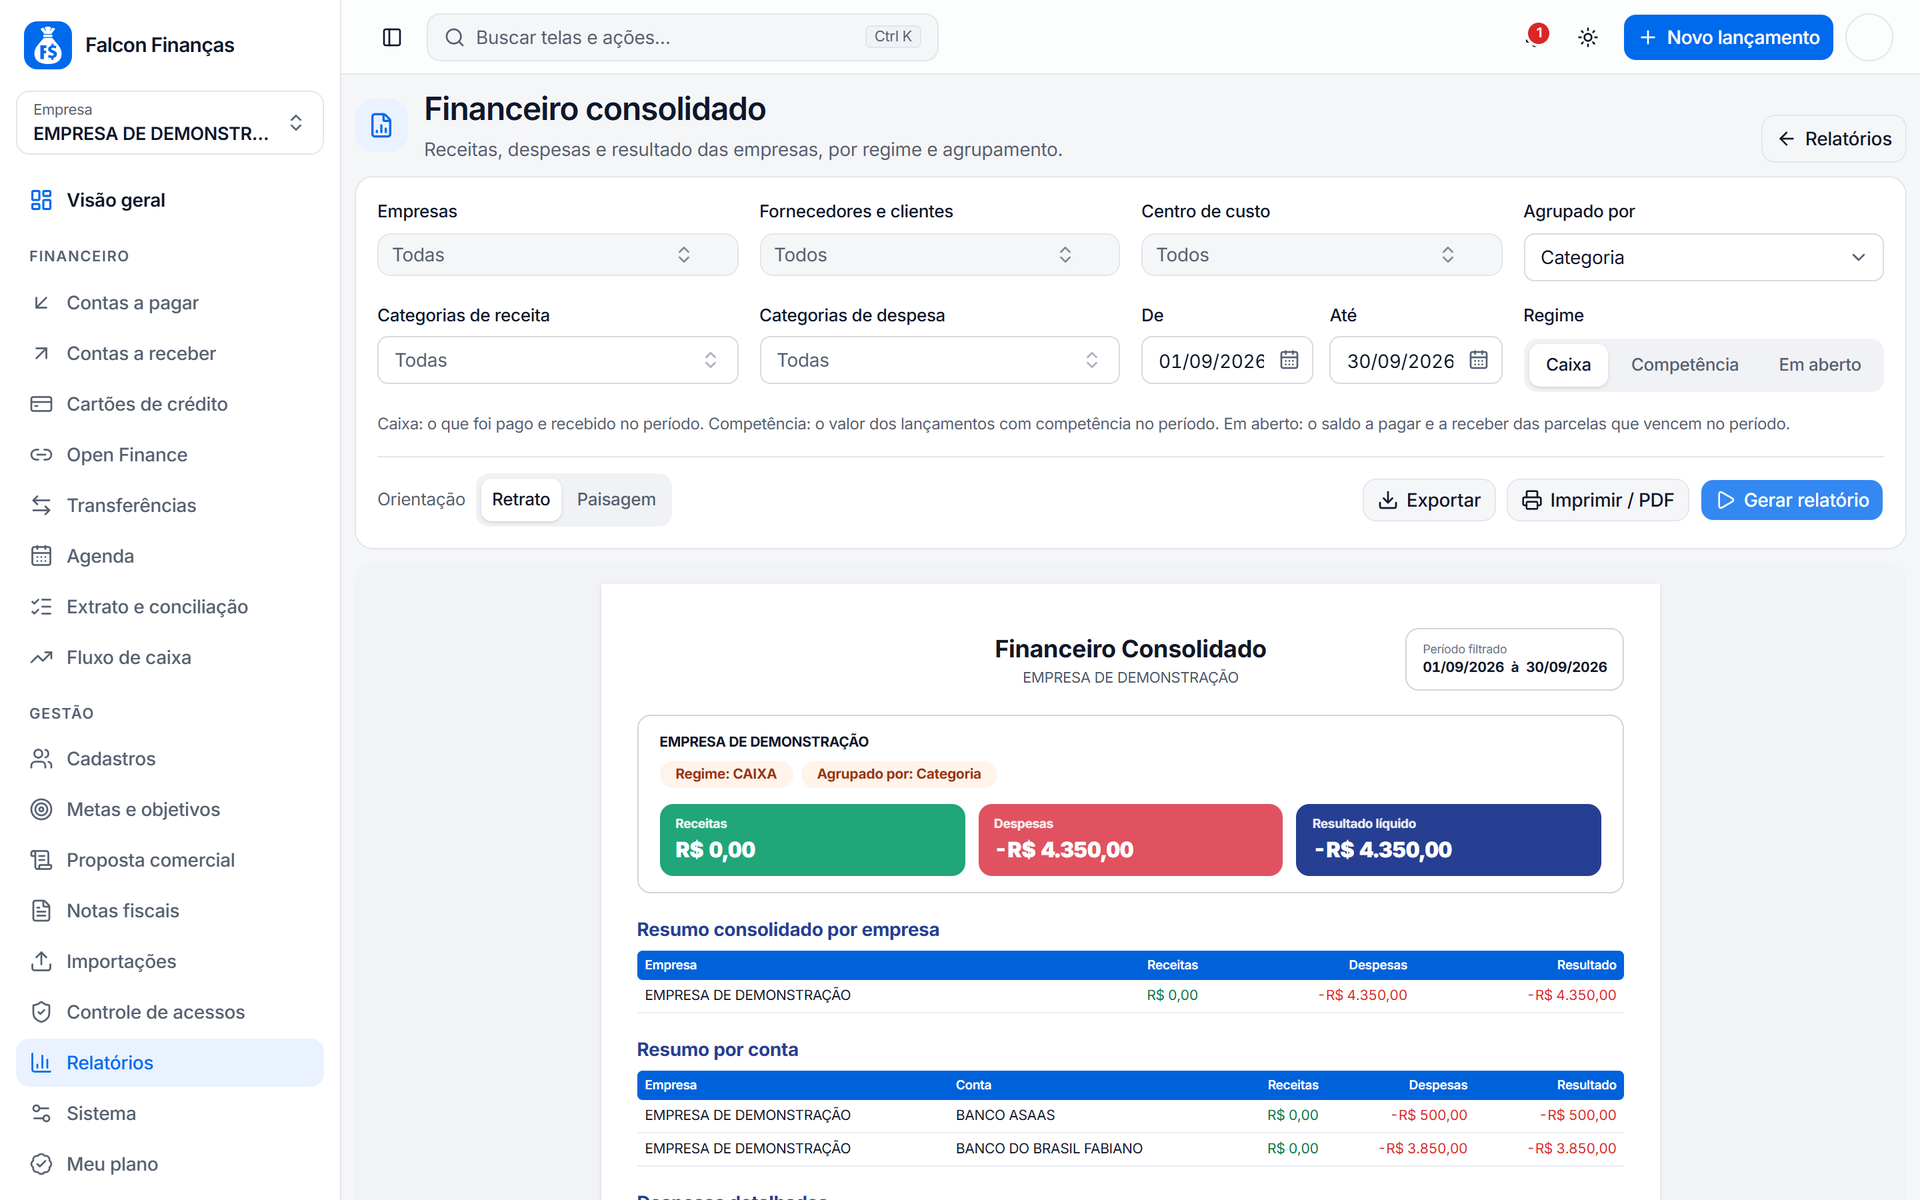The height and width of the screenshot is (1200, 1920).
Task: Go to Controle de acessos
Action: [170, 1012]
